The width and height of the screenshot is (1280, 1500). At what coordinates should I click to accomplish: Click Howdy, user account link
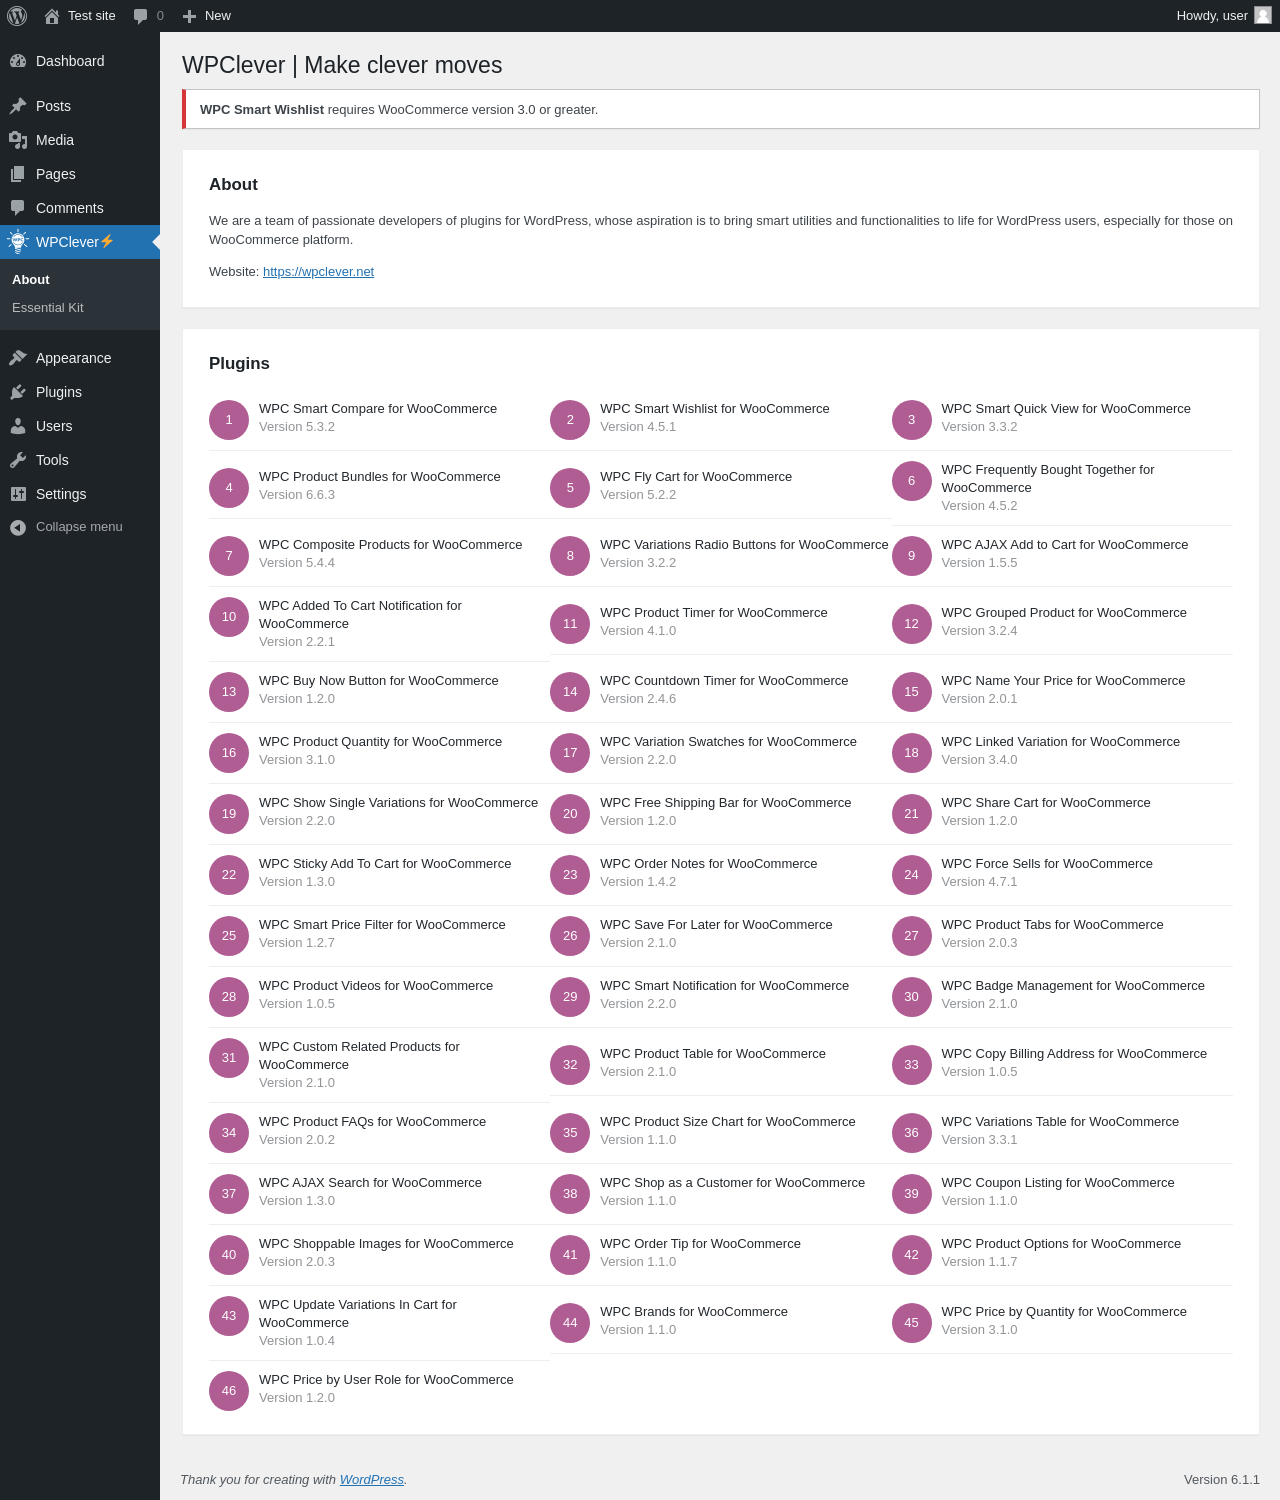1223,16
